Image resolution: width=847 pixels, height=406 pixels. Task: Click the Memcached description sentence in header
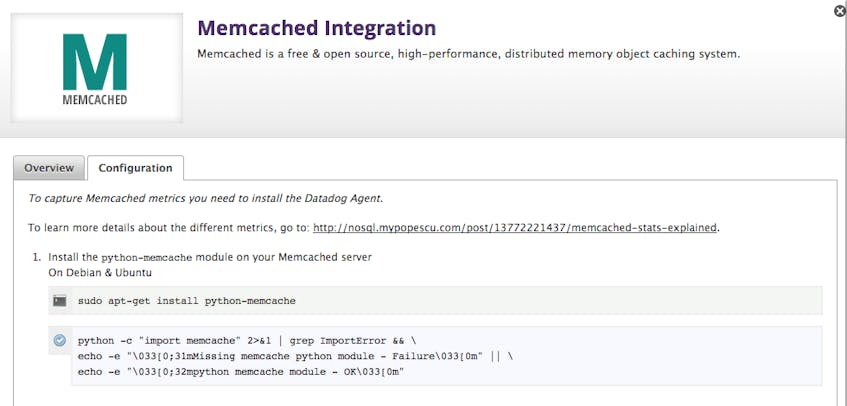point(468,54)
